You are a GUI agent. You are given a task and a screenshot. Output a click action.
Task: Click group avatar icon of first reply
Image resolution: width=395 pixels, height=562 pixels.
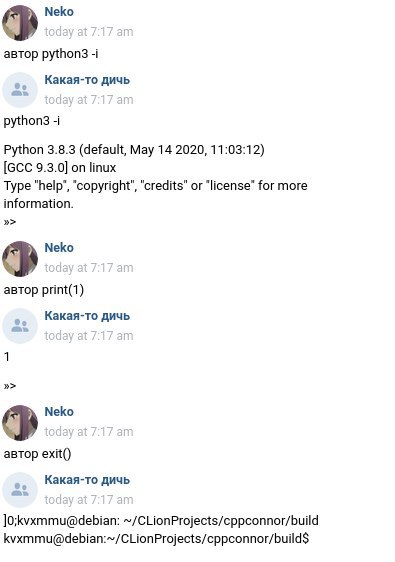[20, 90]
